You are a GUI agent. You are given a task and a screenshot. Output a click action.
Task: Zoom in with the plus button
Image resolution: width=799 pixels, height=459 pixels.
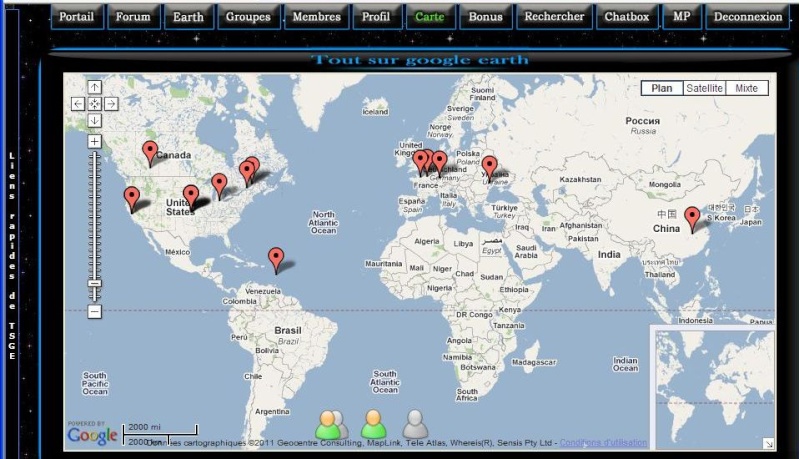tap(94, 141)
